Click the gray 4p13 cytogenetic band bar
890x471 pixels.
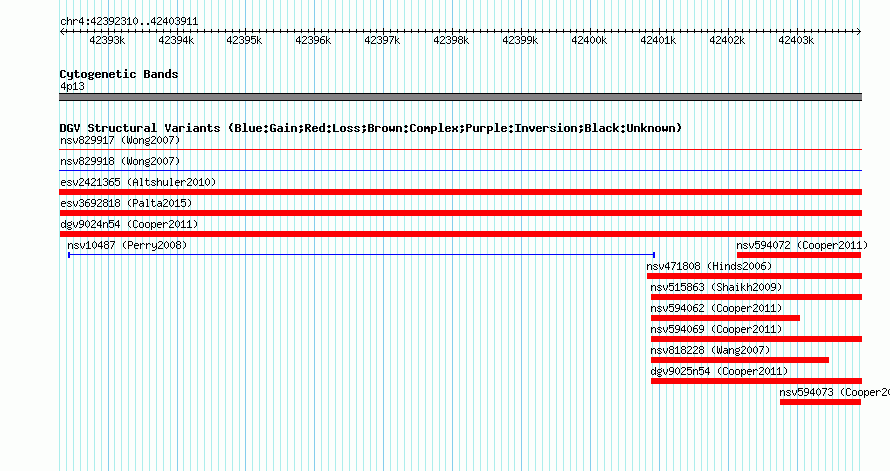click(460, 97)
